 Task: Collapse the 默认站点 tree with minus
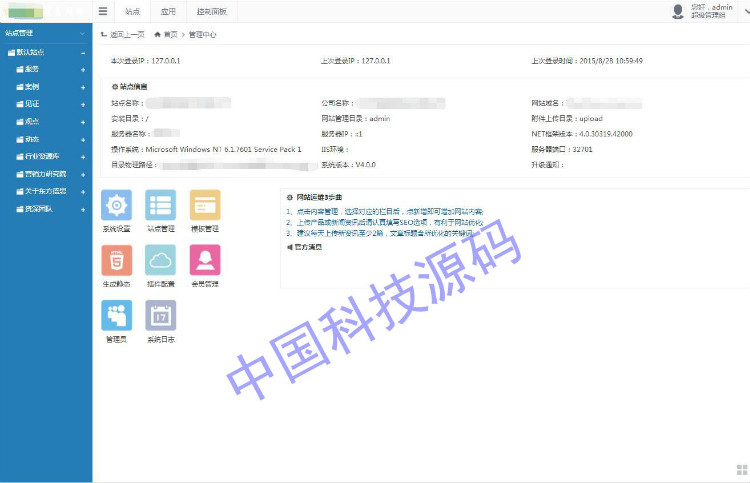tap(83, 53)
